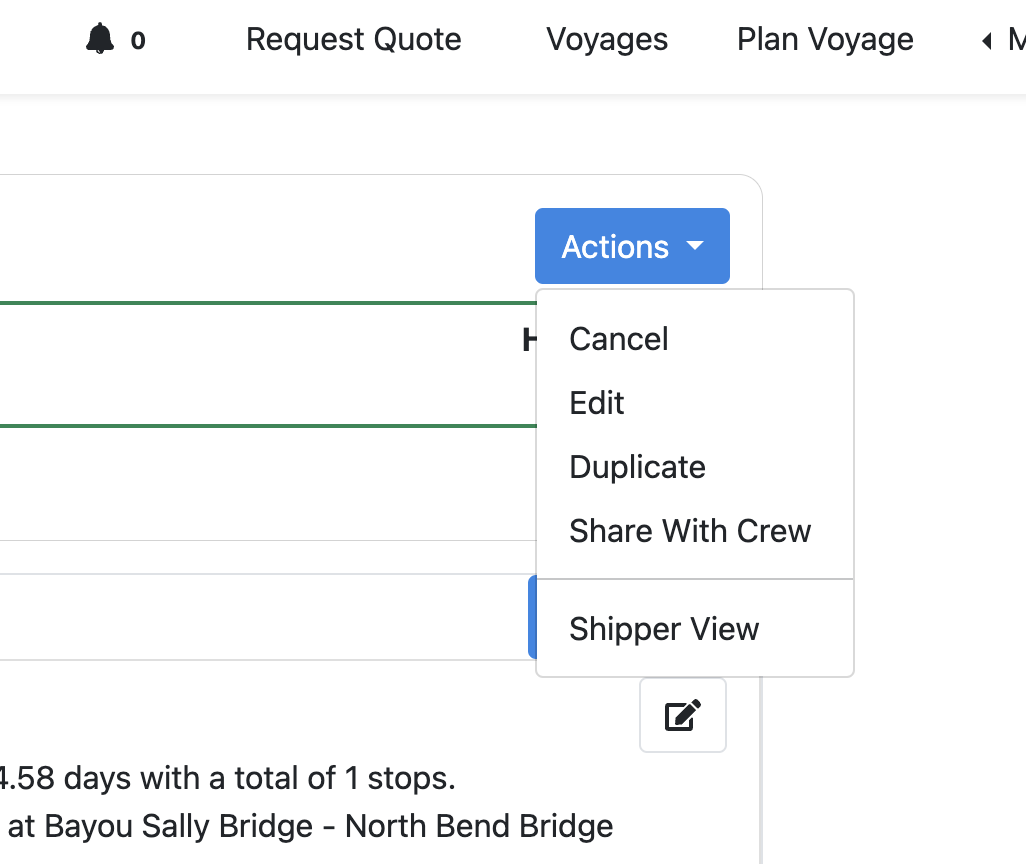This screenshot has height=864, width=1026.
Task: Select Share With Crew option
Action: point(690,531)
